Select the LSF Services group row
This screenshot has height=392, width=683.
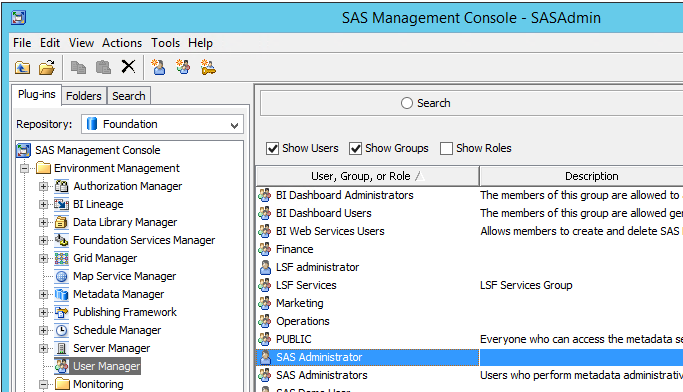tap(470, 285)
